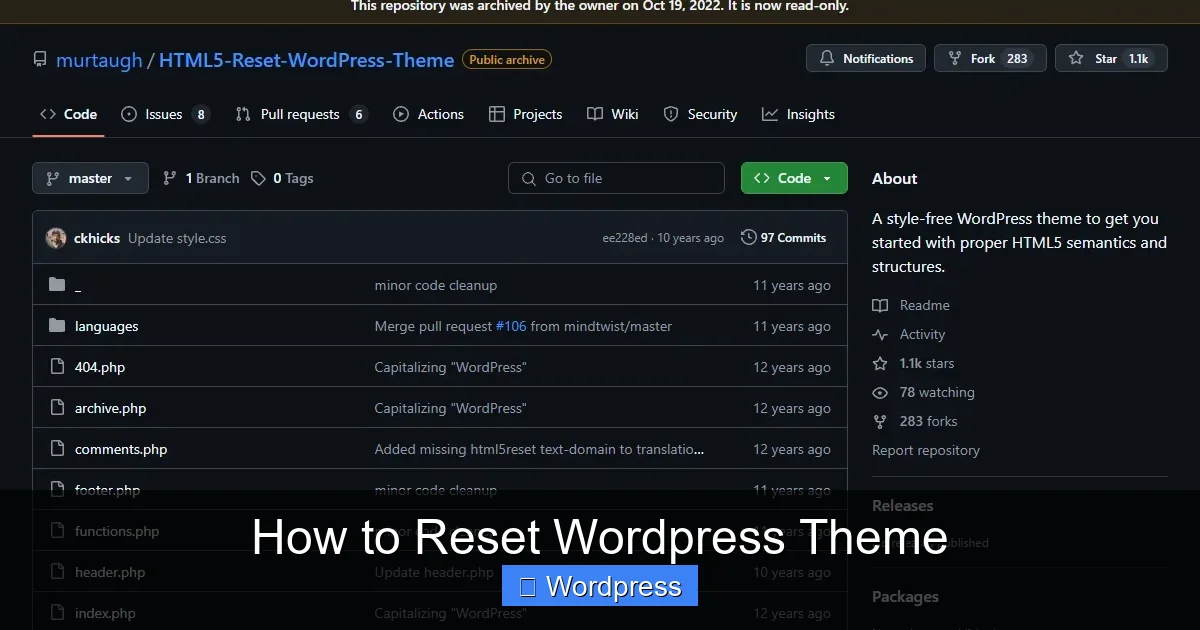Open pull request #106 link
Image resolution: width=1200 pixels, height=630 pixels.
[x=511, y=326]
